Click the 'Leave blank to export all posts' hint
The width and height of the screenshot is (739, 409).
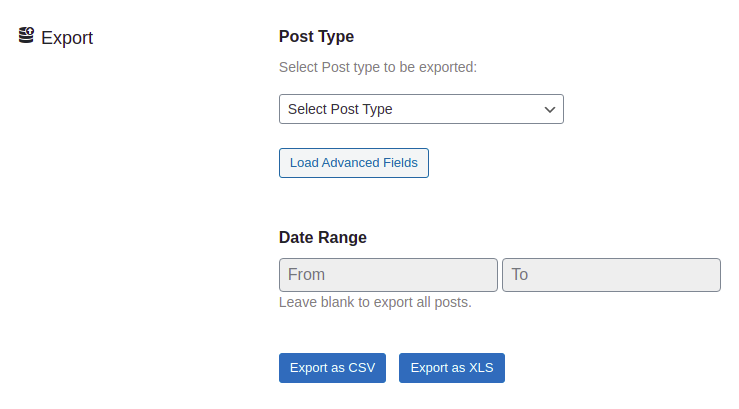tap(375, 302)
